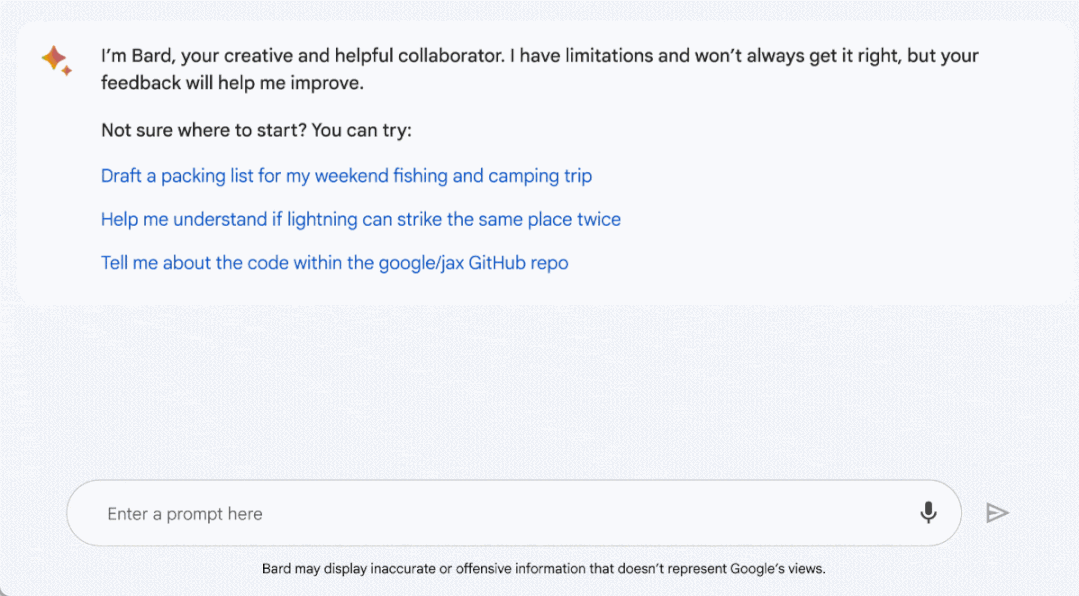
Task: Start dictation with the mic button
Action: coord(928,513)
